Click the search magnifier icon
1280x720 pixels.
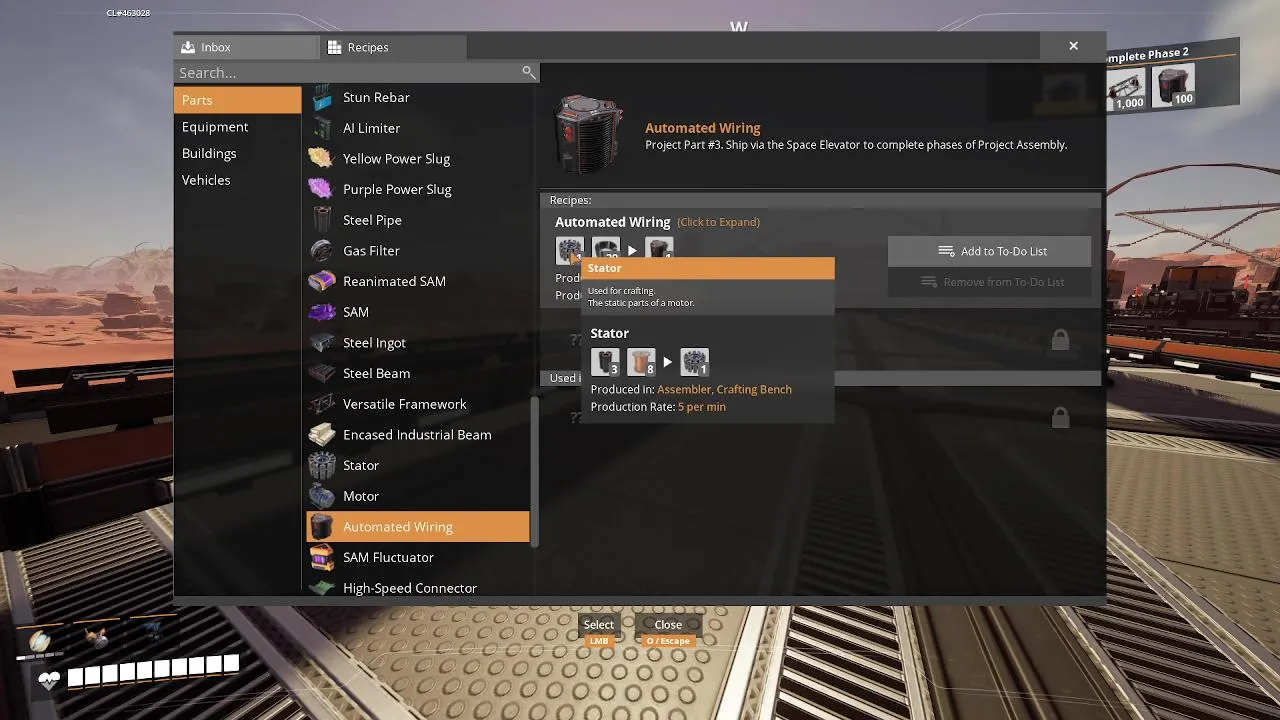(x=529, y=72)
